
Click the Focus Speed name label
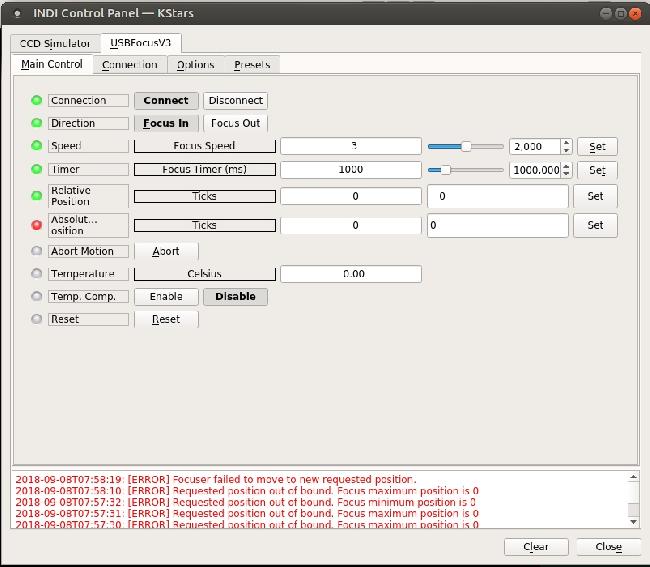(x=205, y=146)
